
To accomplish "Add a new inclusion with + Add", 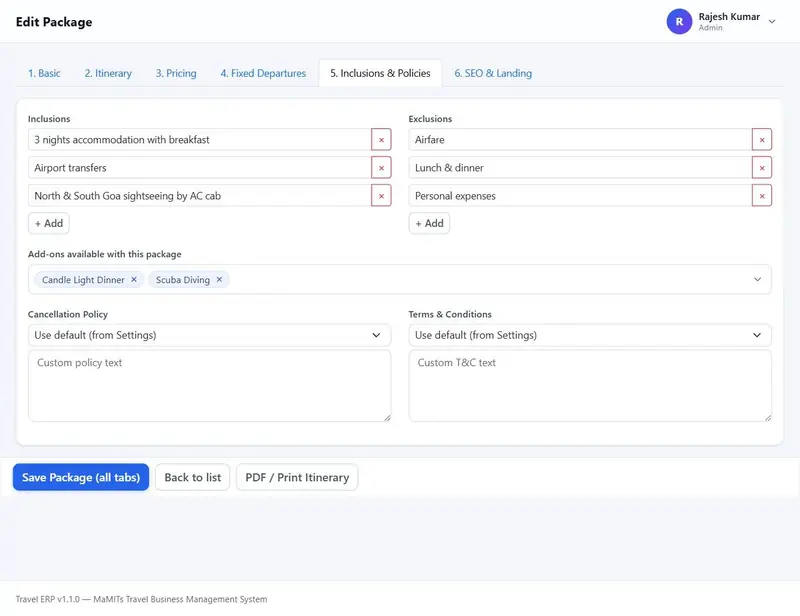I will tap(49, 224).
